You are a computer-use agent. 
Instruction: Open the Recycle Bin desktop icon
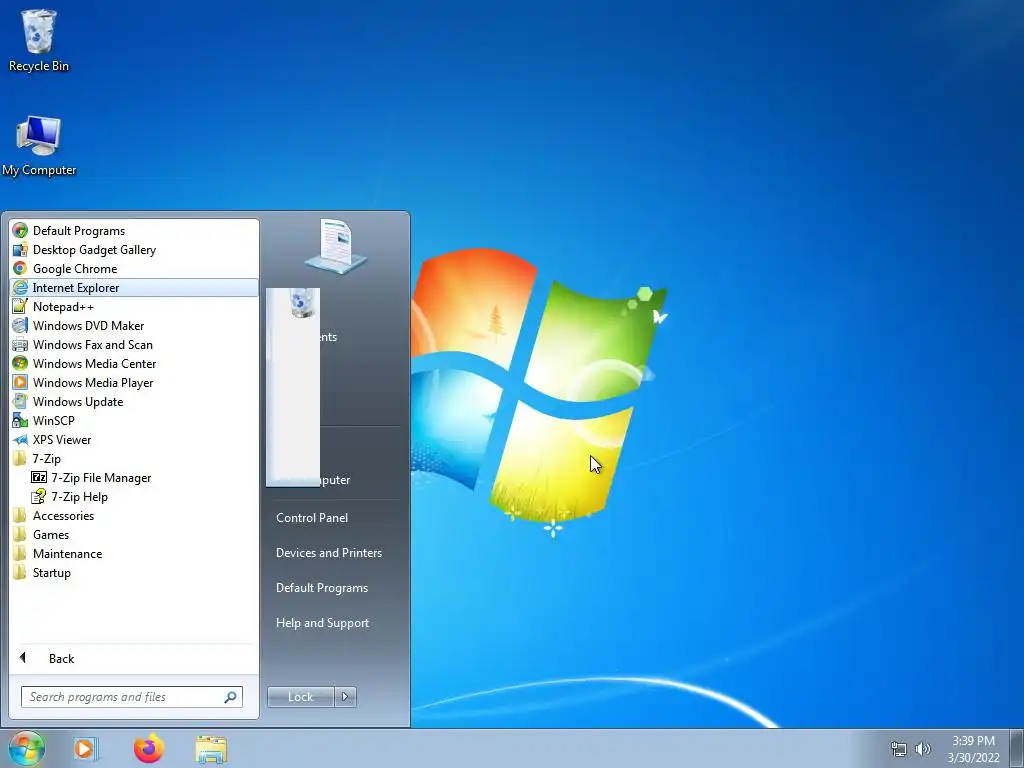(39, 40)
